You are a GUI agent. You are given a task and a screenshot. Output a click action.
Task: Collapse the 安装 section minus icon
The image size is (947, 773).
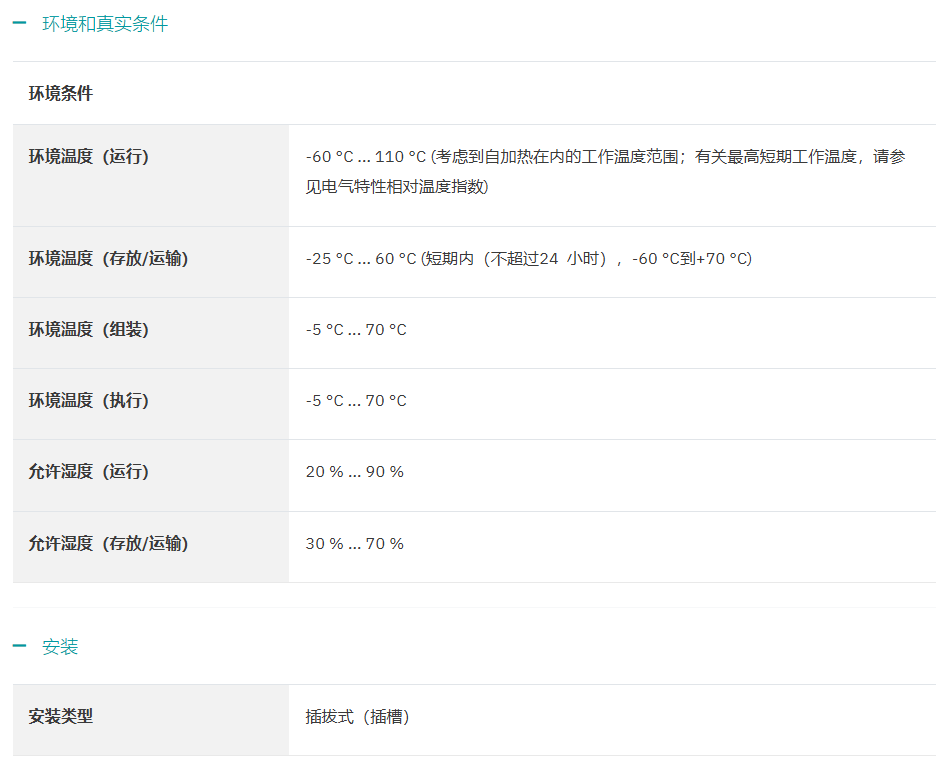(19, 646)
